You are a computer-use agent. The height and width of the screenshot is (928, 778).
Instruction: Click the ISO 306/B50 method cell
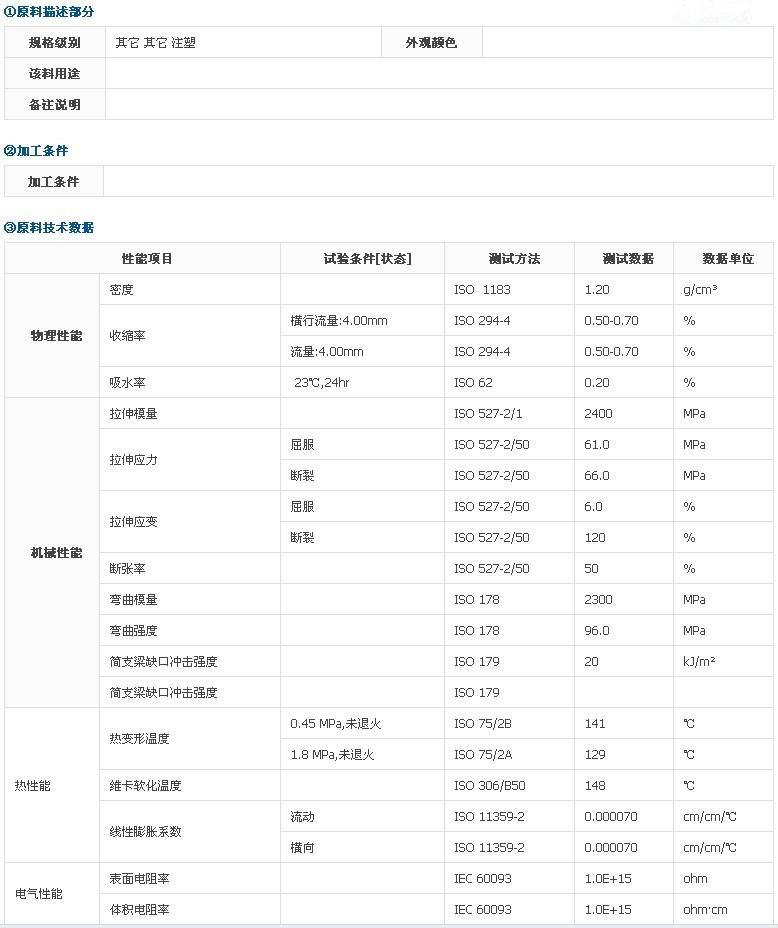point(490,786)
